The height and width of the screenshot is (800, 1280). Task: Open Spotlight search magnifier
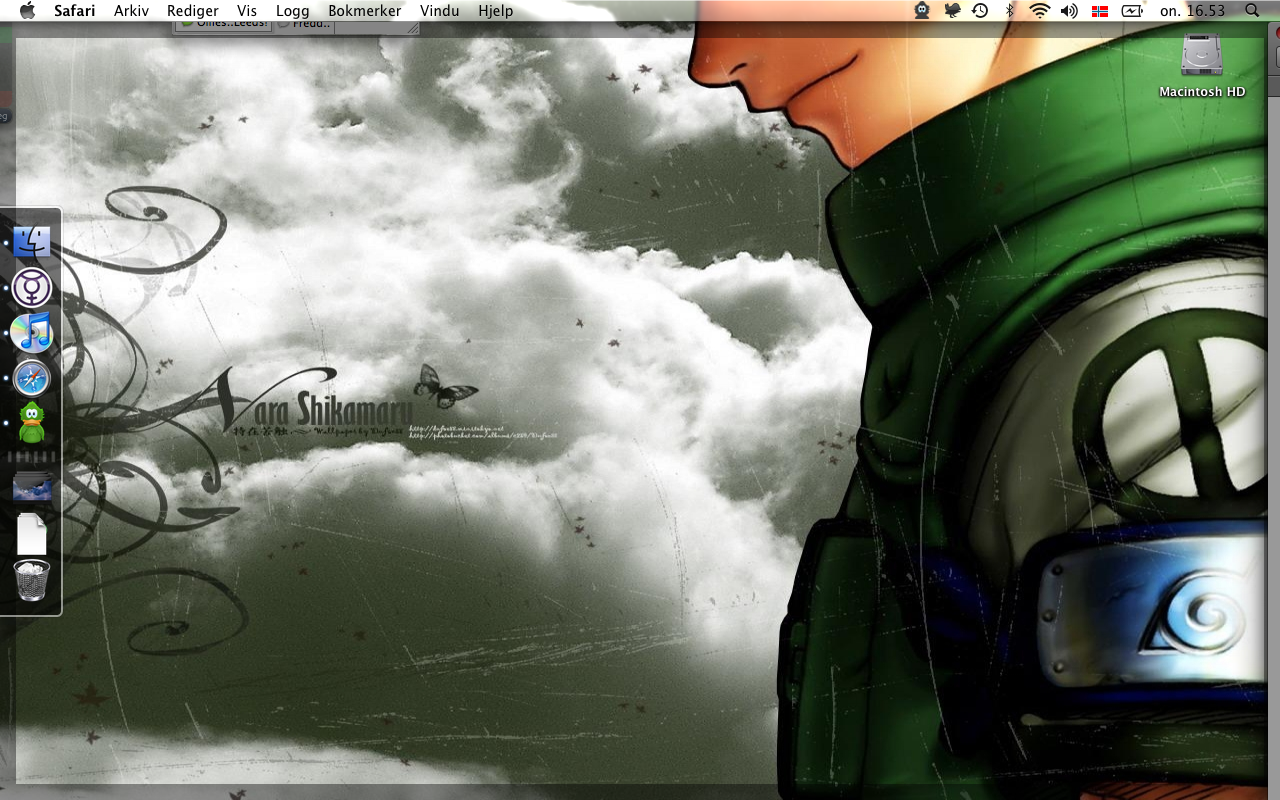point(1253,10)
